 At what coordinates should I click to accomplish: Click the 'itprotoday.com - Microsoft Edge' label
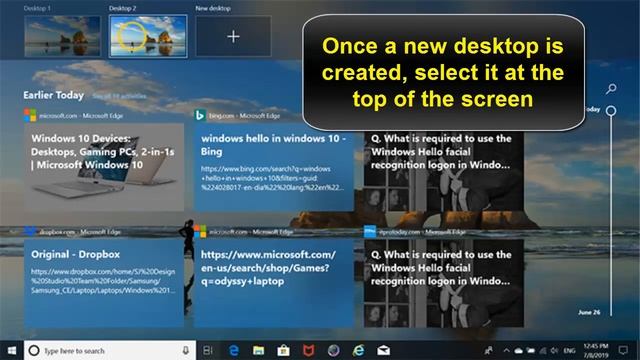point(422,232)
